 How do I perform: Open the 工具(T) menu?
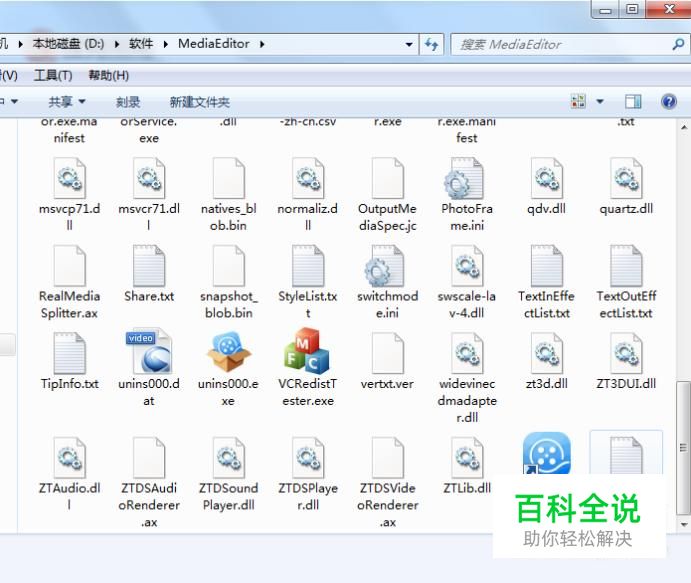[x=53, y=76]
